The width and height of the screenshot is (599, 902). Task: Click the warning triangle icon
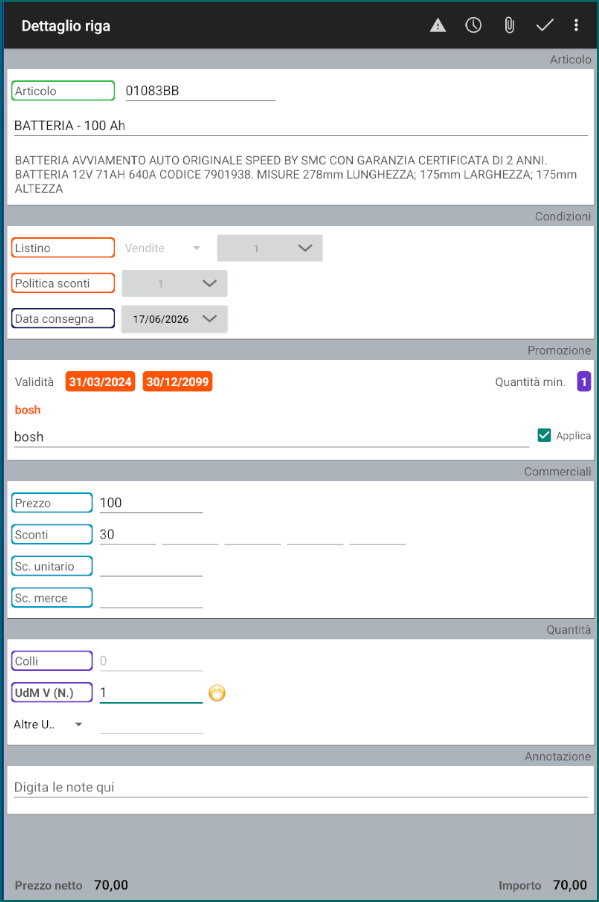[x=438, y=25]
